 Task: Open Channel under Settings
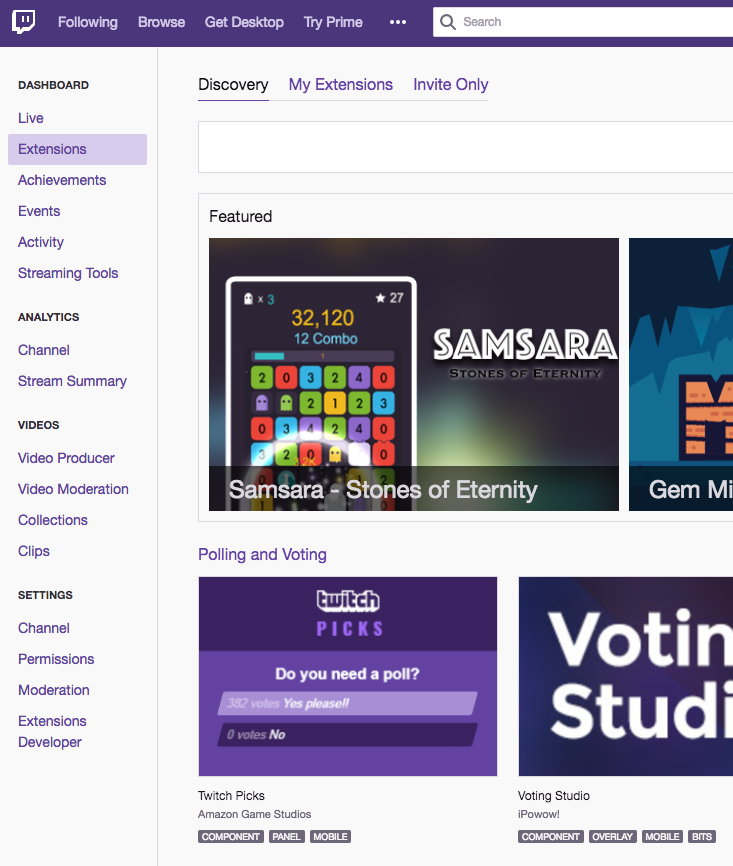coord(44,629)
